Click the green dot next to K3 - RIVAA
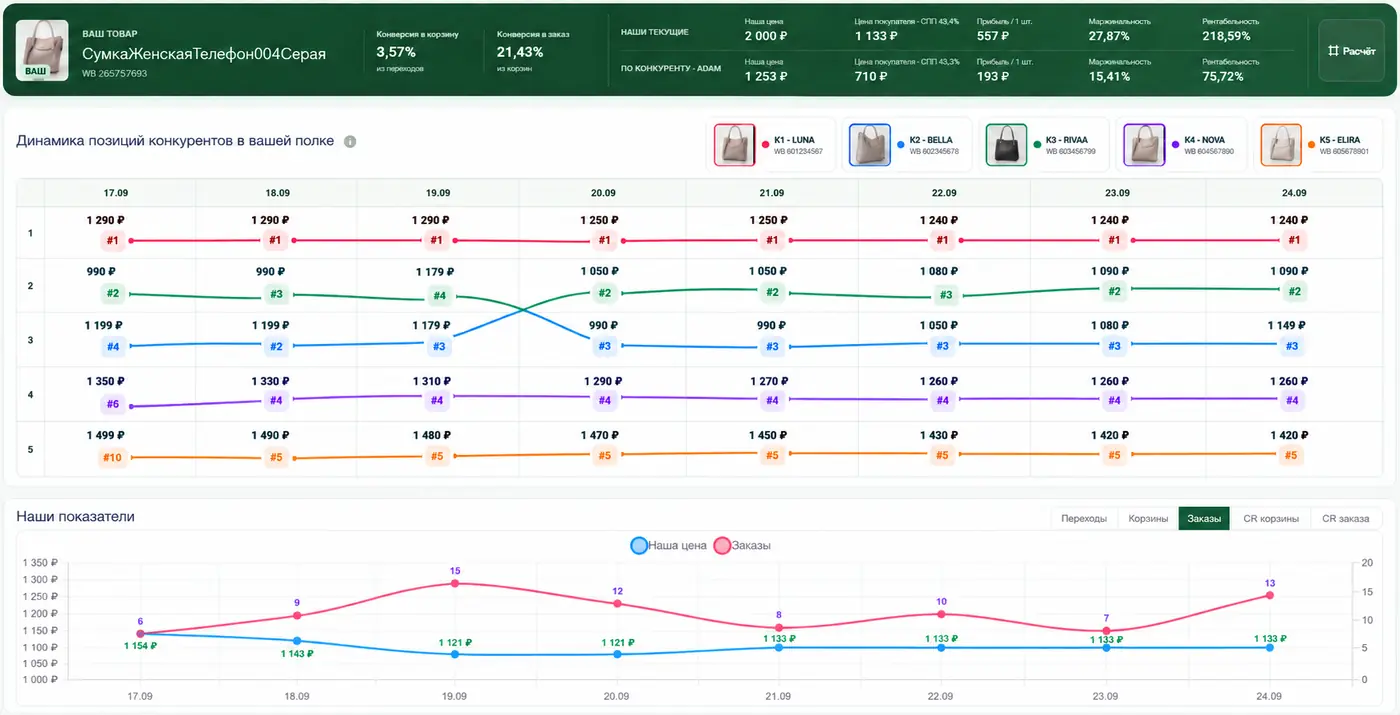Screen dimensions: 1400x715 (1037, 145)
